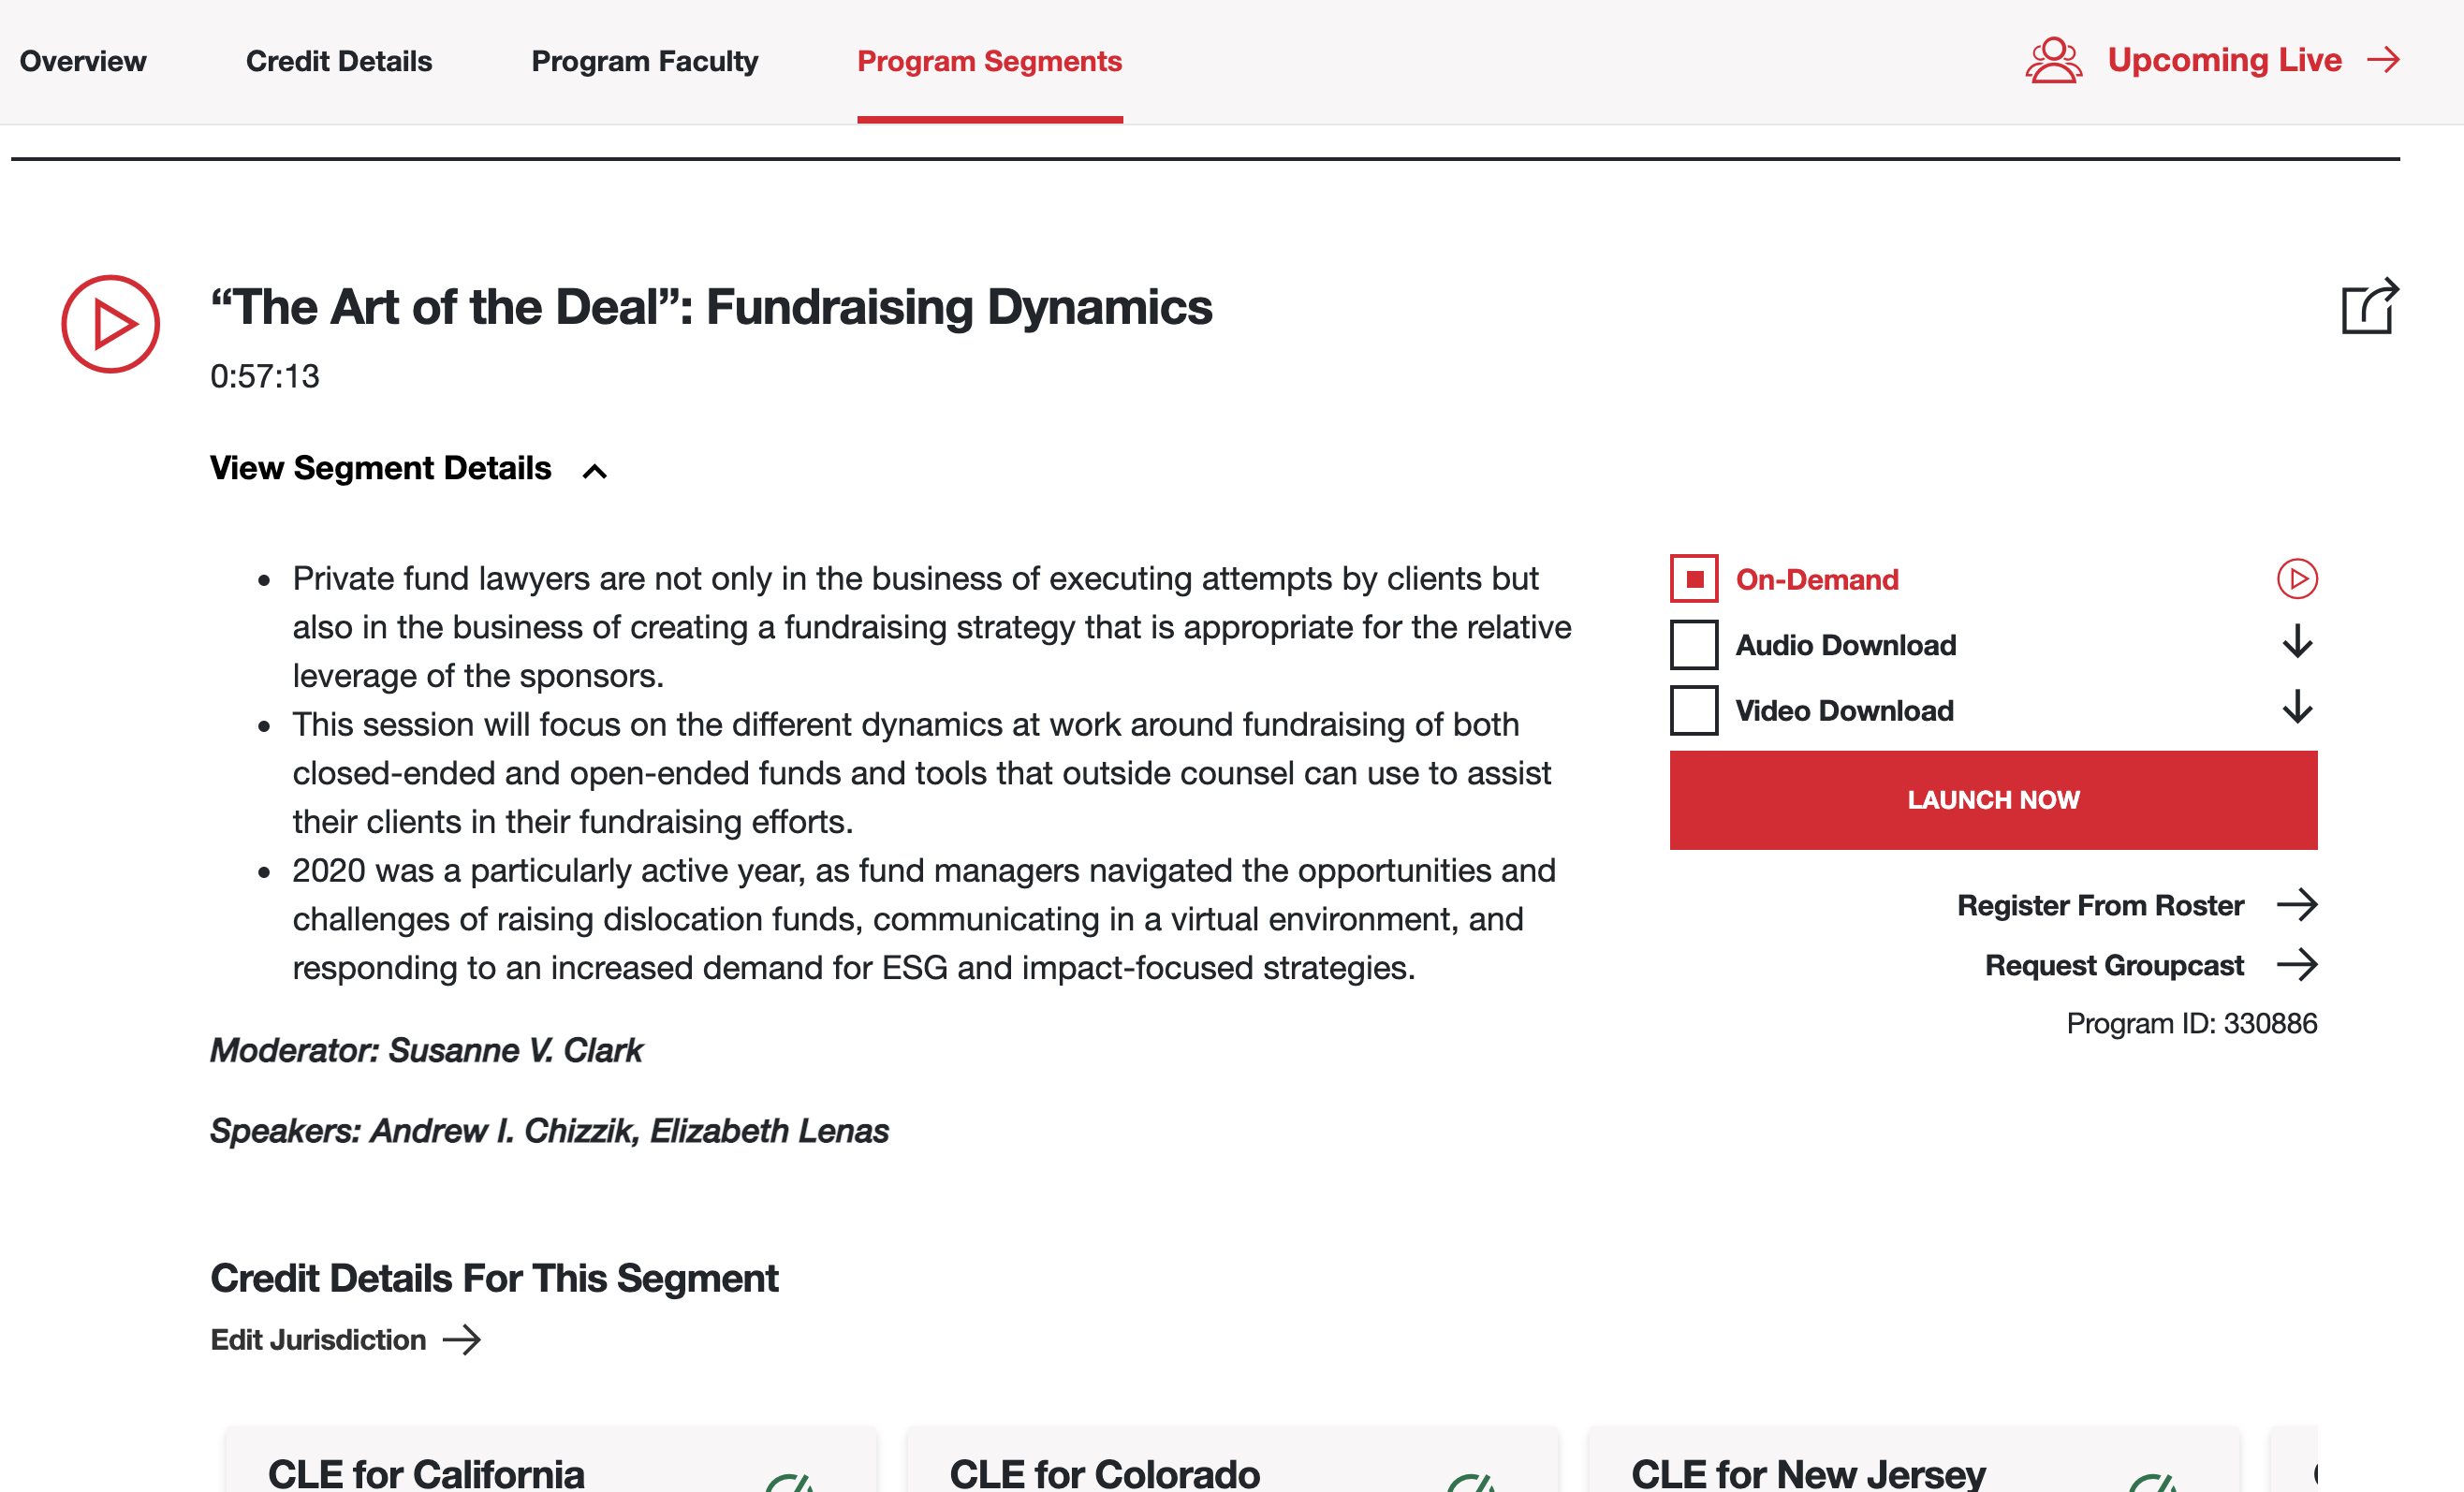Follow the Upcoming Live link
2464x1492 pixels.
pos(2223,60)
